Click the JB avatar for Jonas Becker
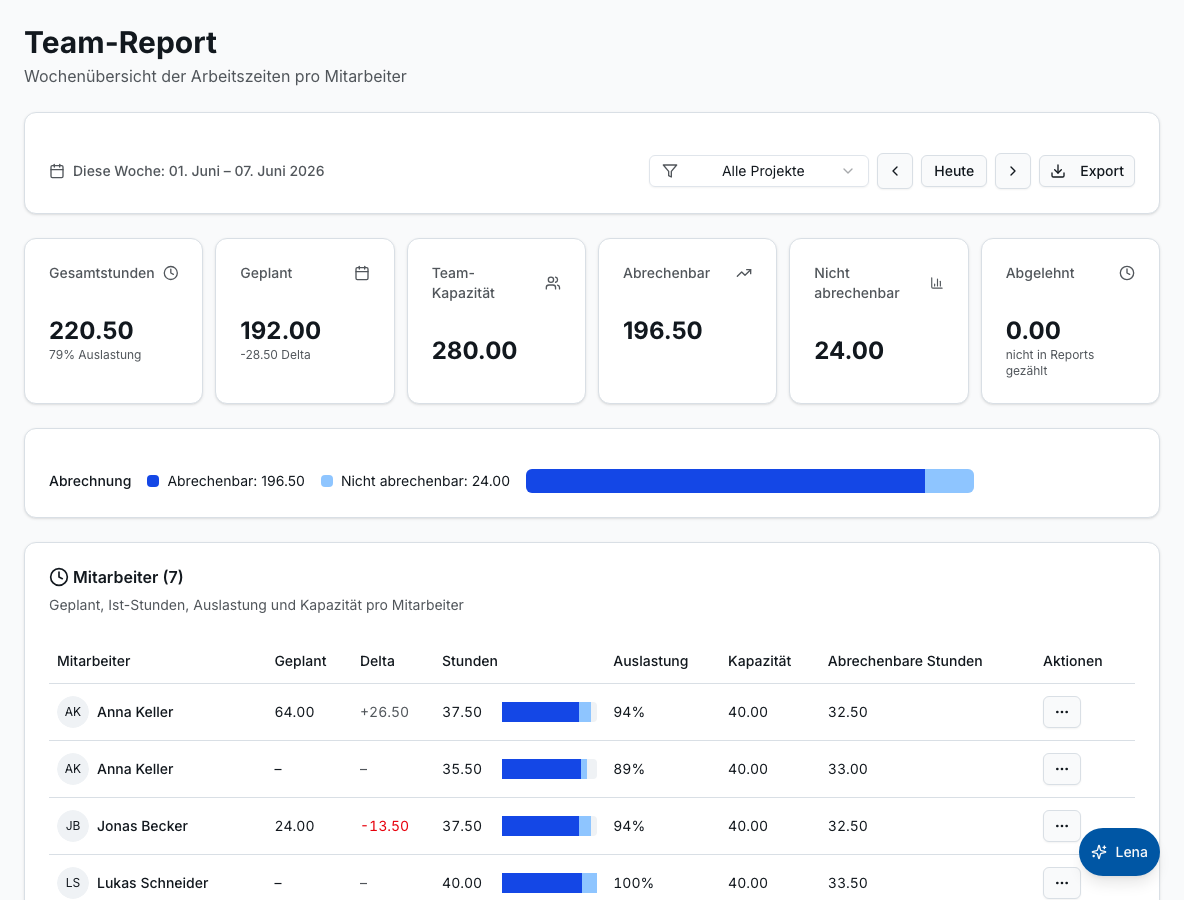The width and height of the screenshot is (1184, 900). (x=72, y=826)
